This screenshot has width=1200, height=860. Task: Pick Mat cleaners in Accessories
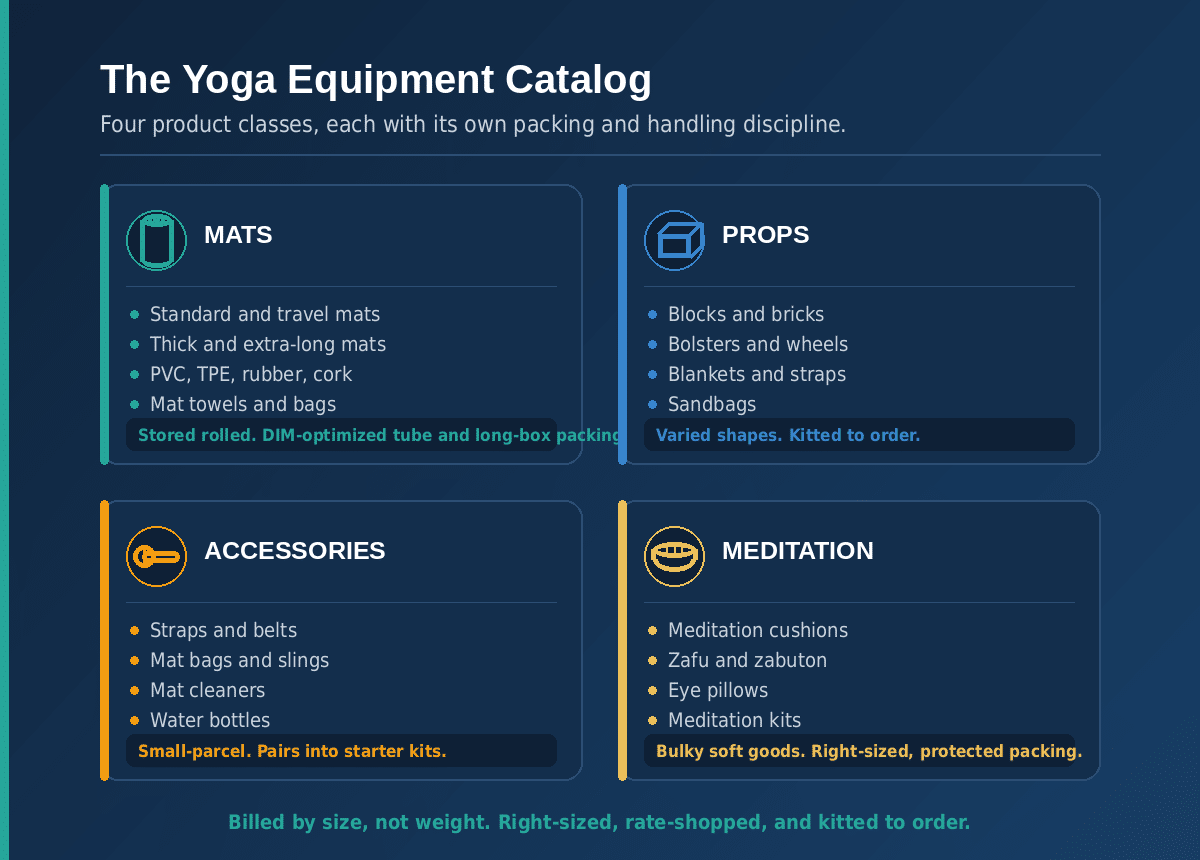pyautogui.click(x=207, y=690)
